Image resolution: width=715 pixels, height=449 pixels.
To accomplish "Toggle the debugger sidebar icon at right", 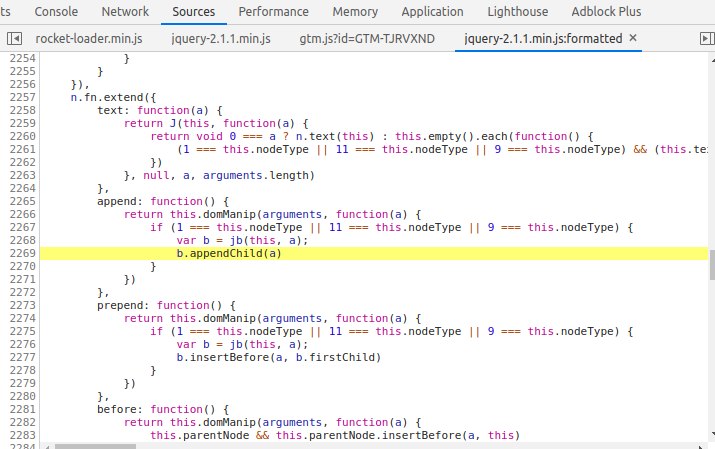I will tap(707, 39).
